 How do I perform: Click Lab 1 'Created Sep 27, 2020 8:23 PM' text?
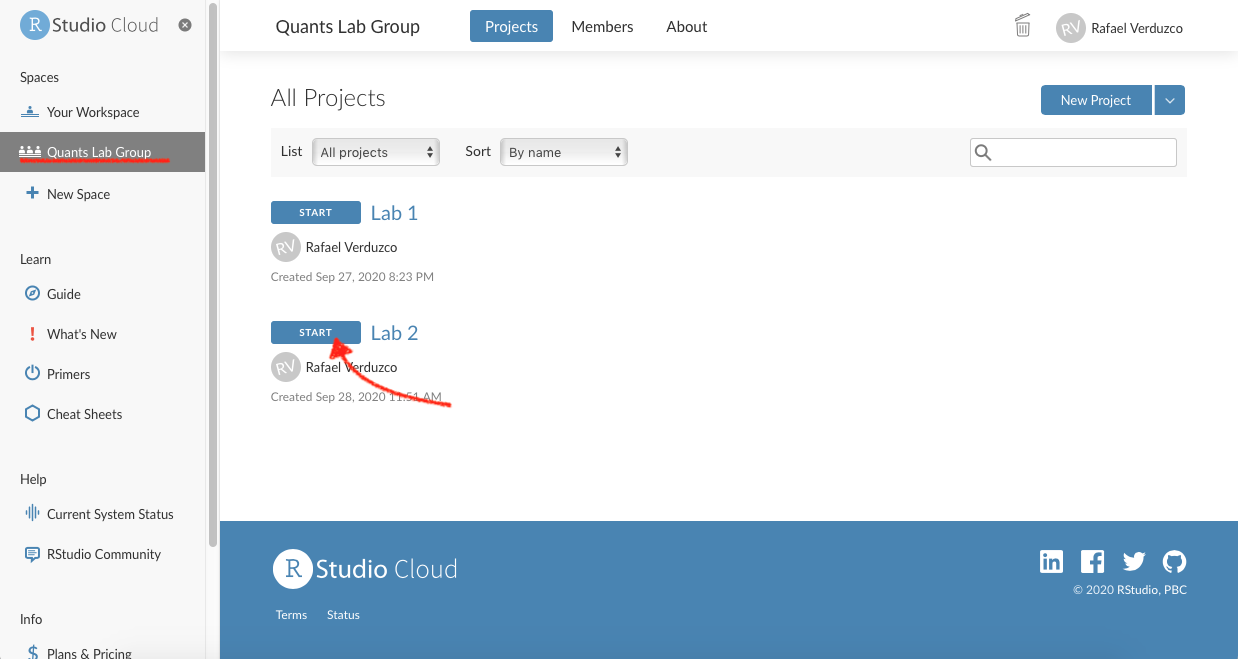point(352,277)
